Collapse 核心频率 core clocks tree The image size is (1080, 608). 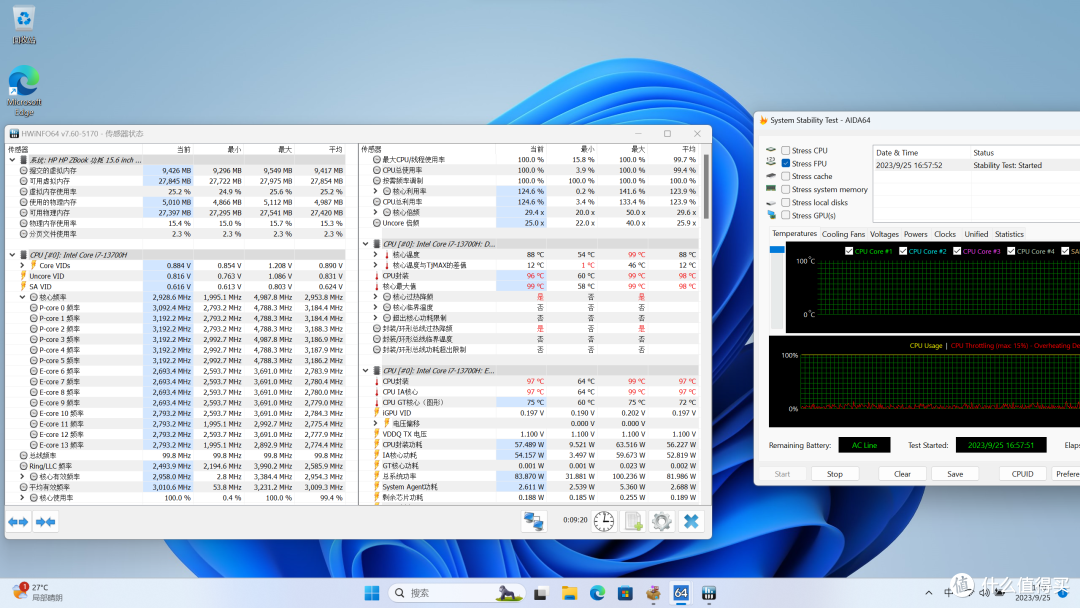[x=22, y=297]
